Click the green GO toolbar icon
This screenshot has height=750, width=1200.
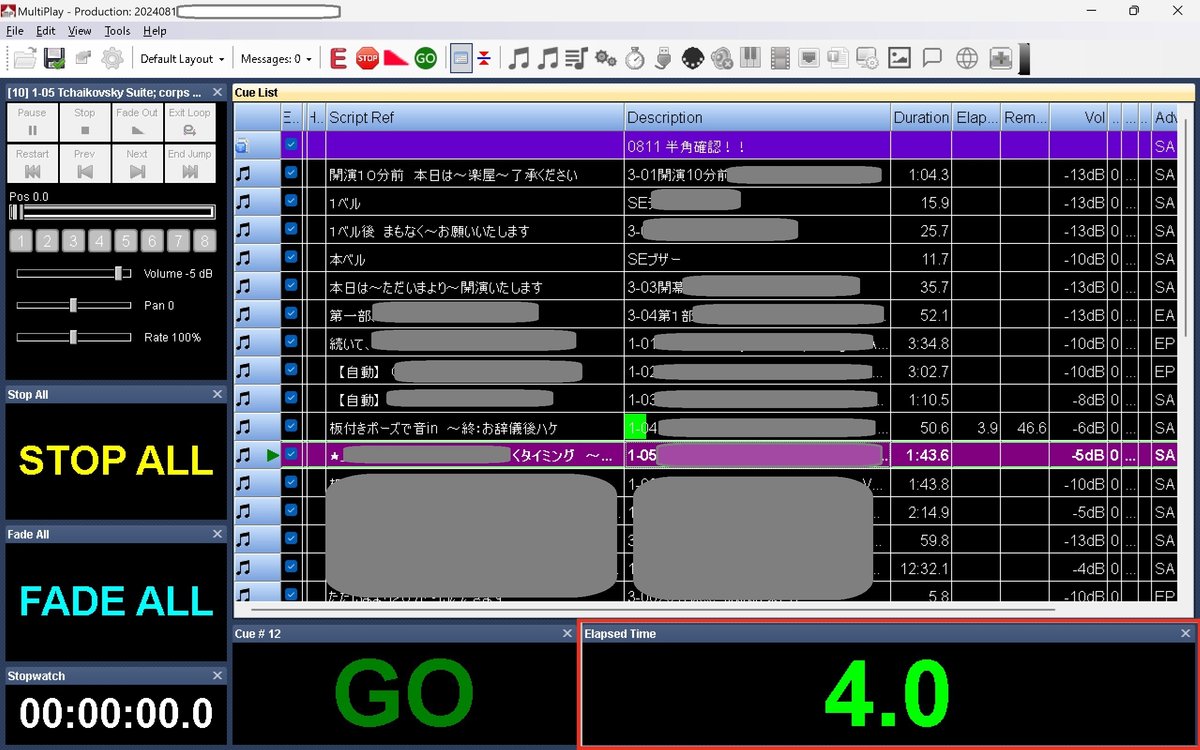(x=424, y=58)
